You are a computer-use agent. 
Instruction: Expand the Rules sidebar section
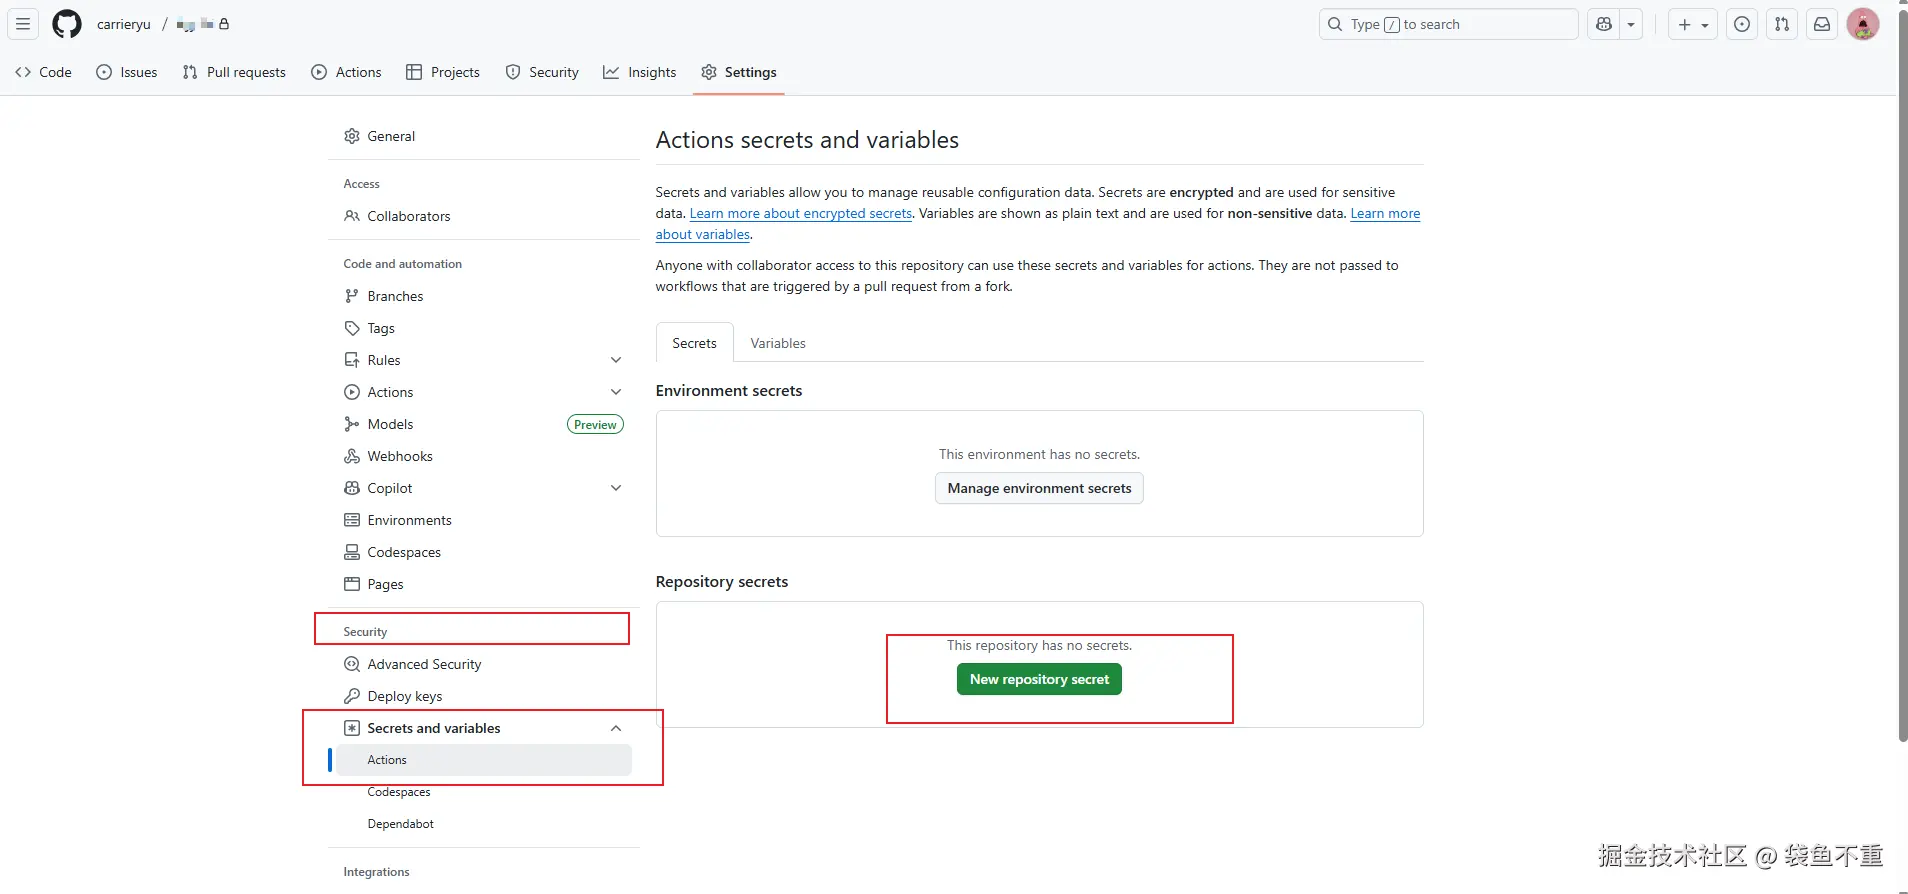pos(616,360)
